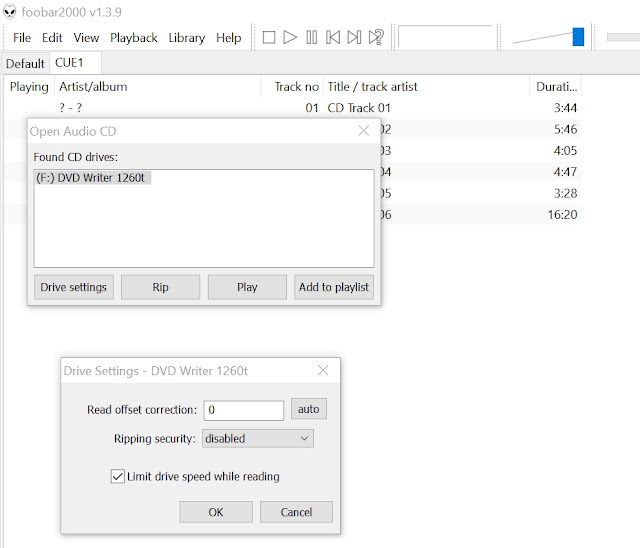Click the foobar2000 alien logo icon

click(9, 12)
